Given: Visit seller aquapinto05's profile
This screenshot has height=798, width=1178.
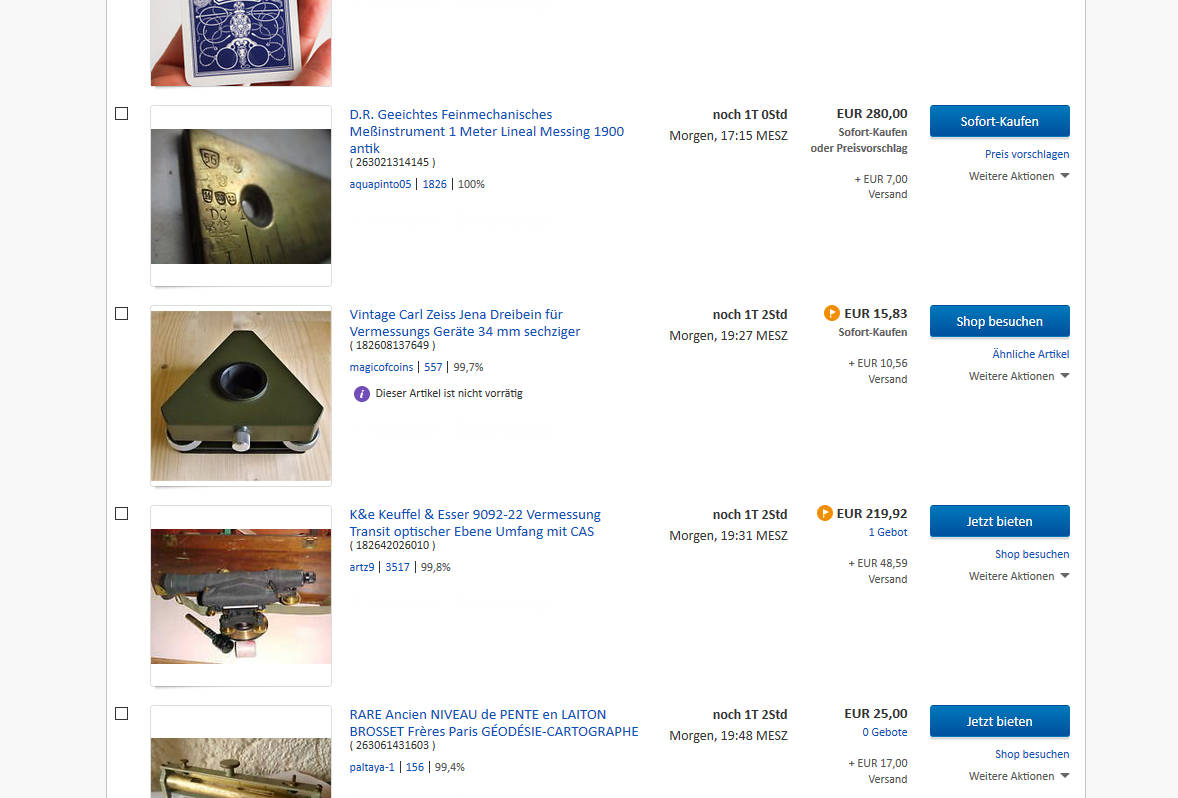Looking at the screenshot, I should (x=380, y=184).
